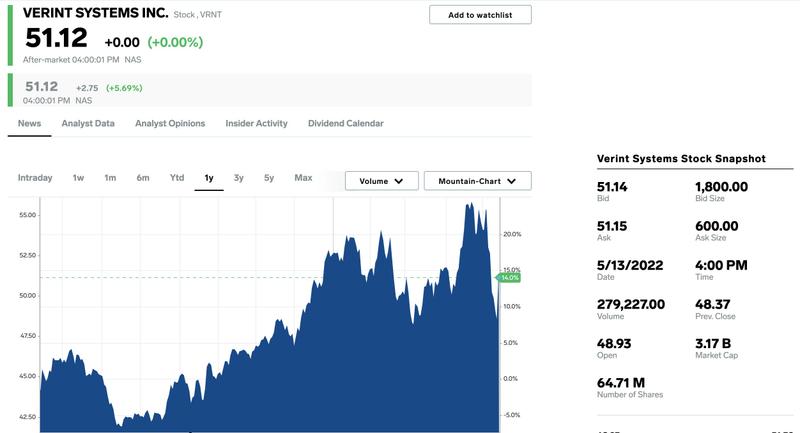The width and height of the screenshot is (800, 433).
Task: Select the Ytd chart range
Action: (177, 177)
